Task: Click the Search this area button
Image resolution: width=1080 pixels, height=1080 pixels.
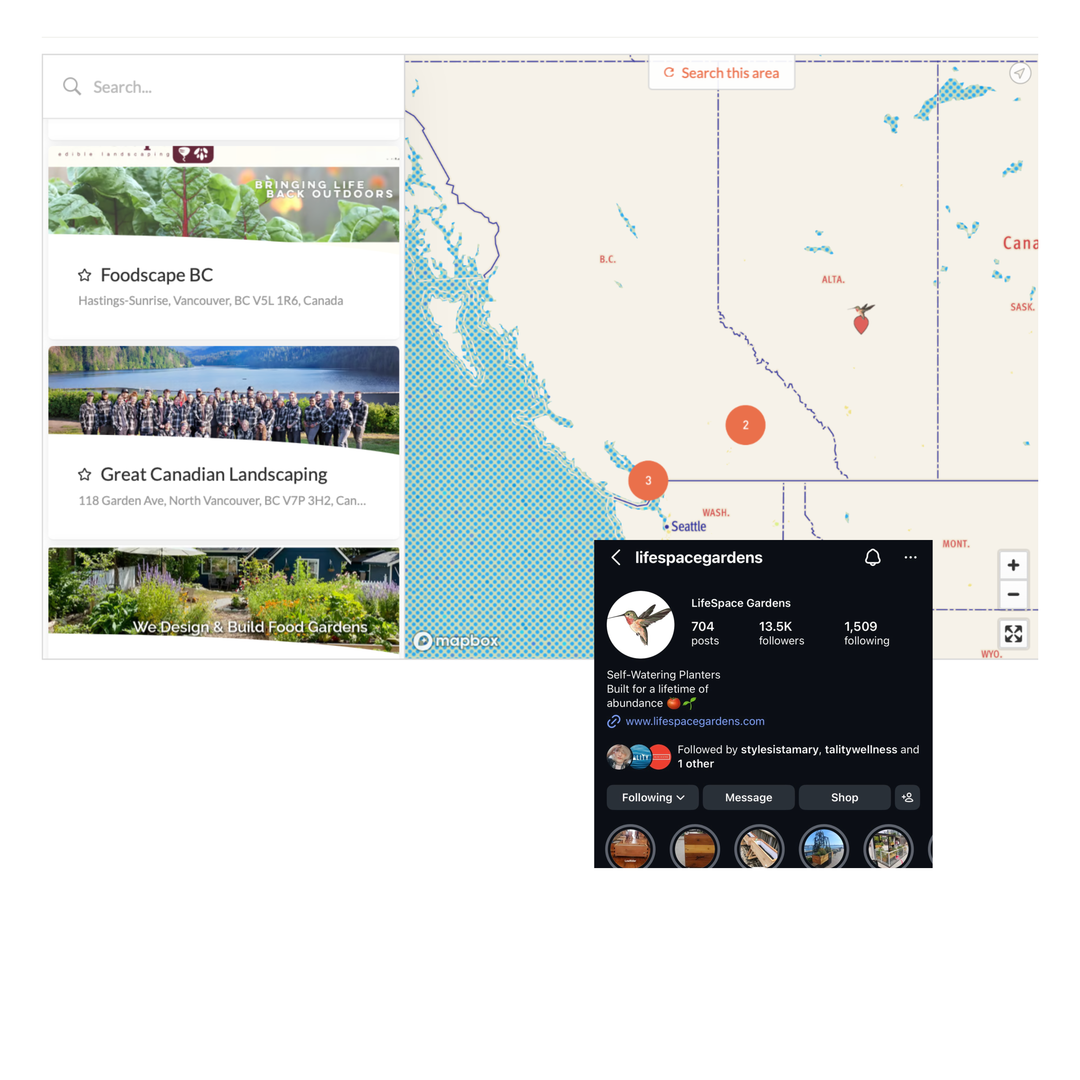Action: tap(721, 73)
